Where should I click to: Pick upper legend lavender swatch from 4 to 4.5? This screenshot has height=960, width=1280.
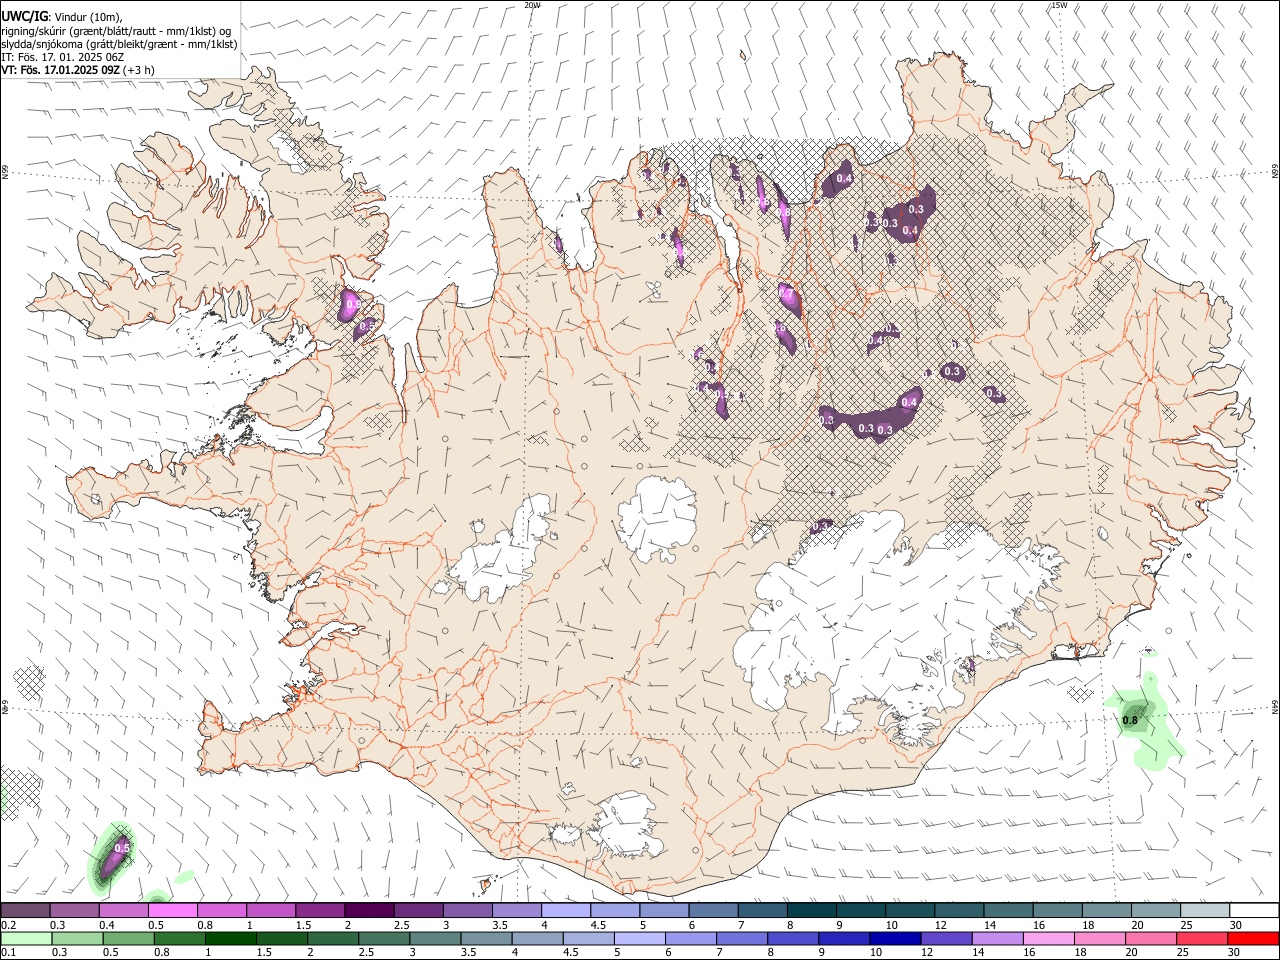(x=566, y=911)
